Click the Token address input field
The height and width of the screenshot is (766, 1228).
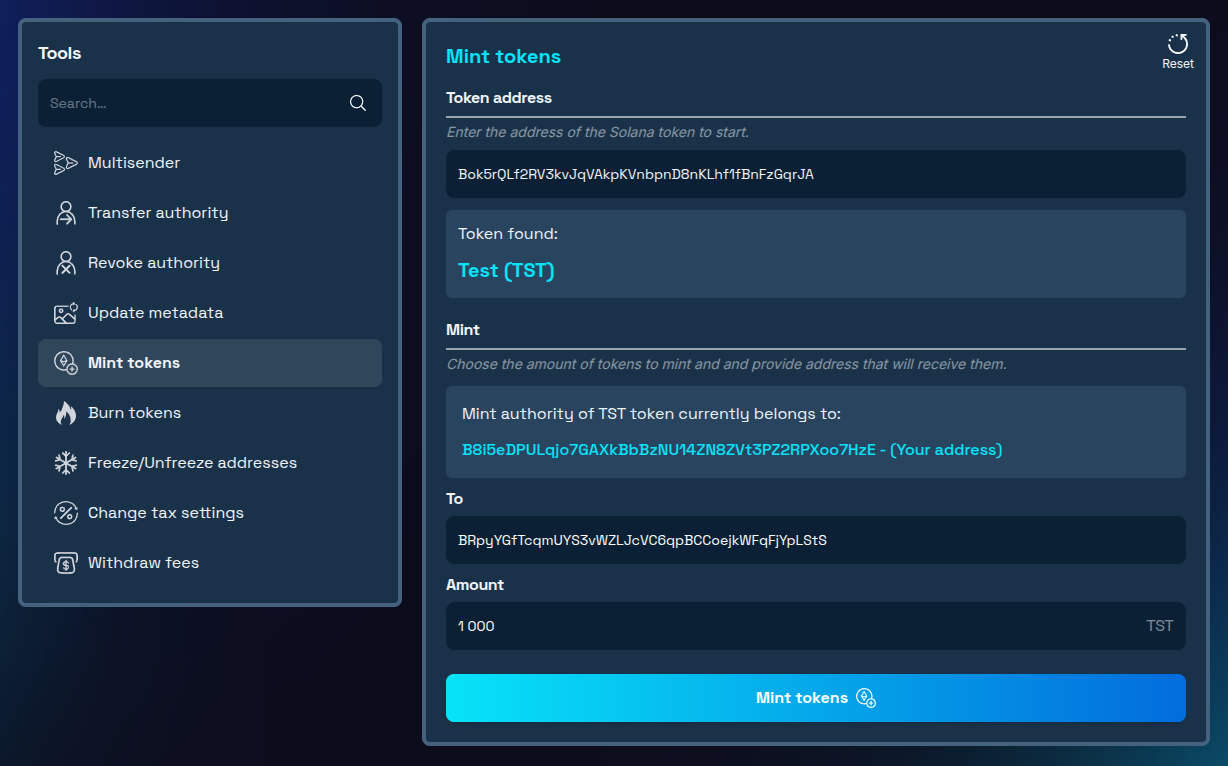point(816,174)
